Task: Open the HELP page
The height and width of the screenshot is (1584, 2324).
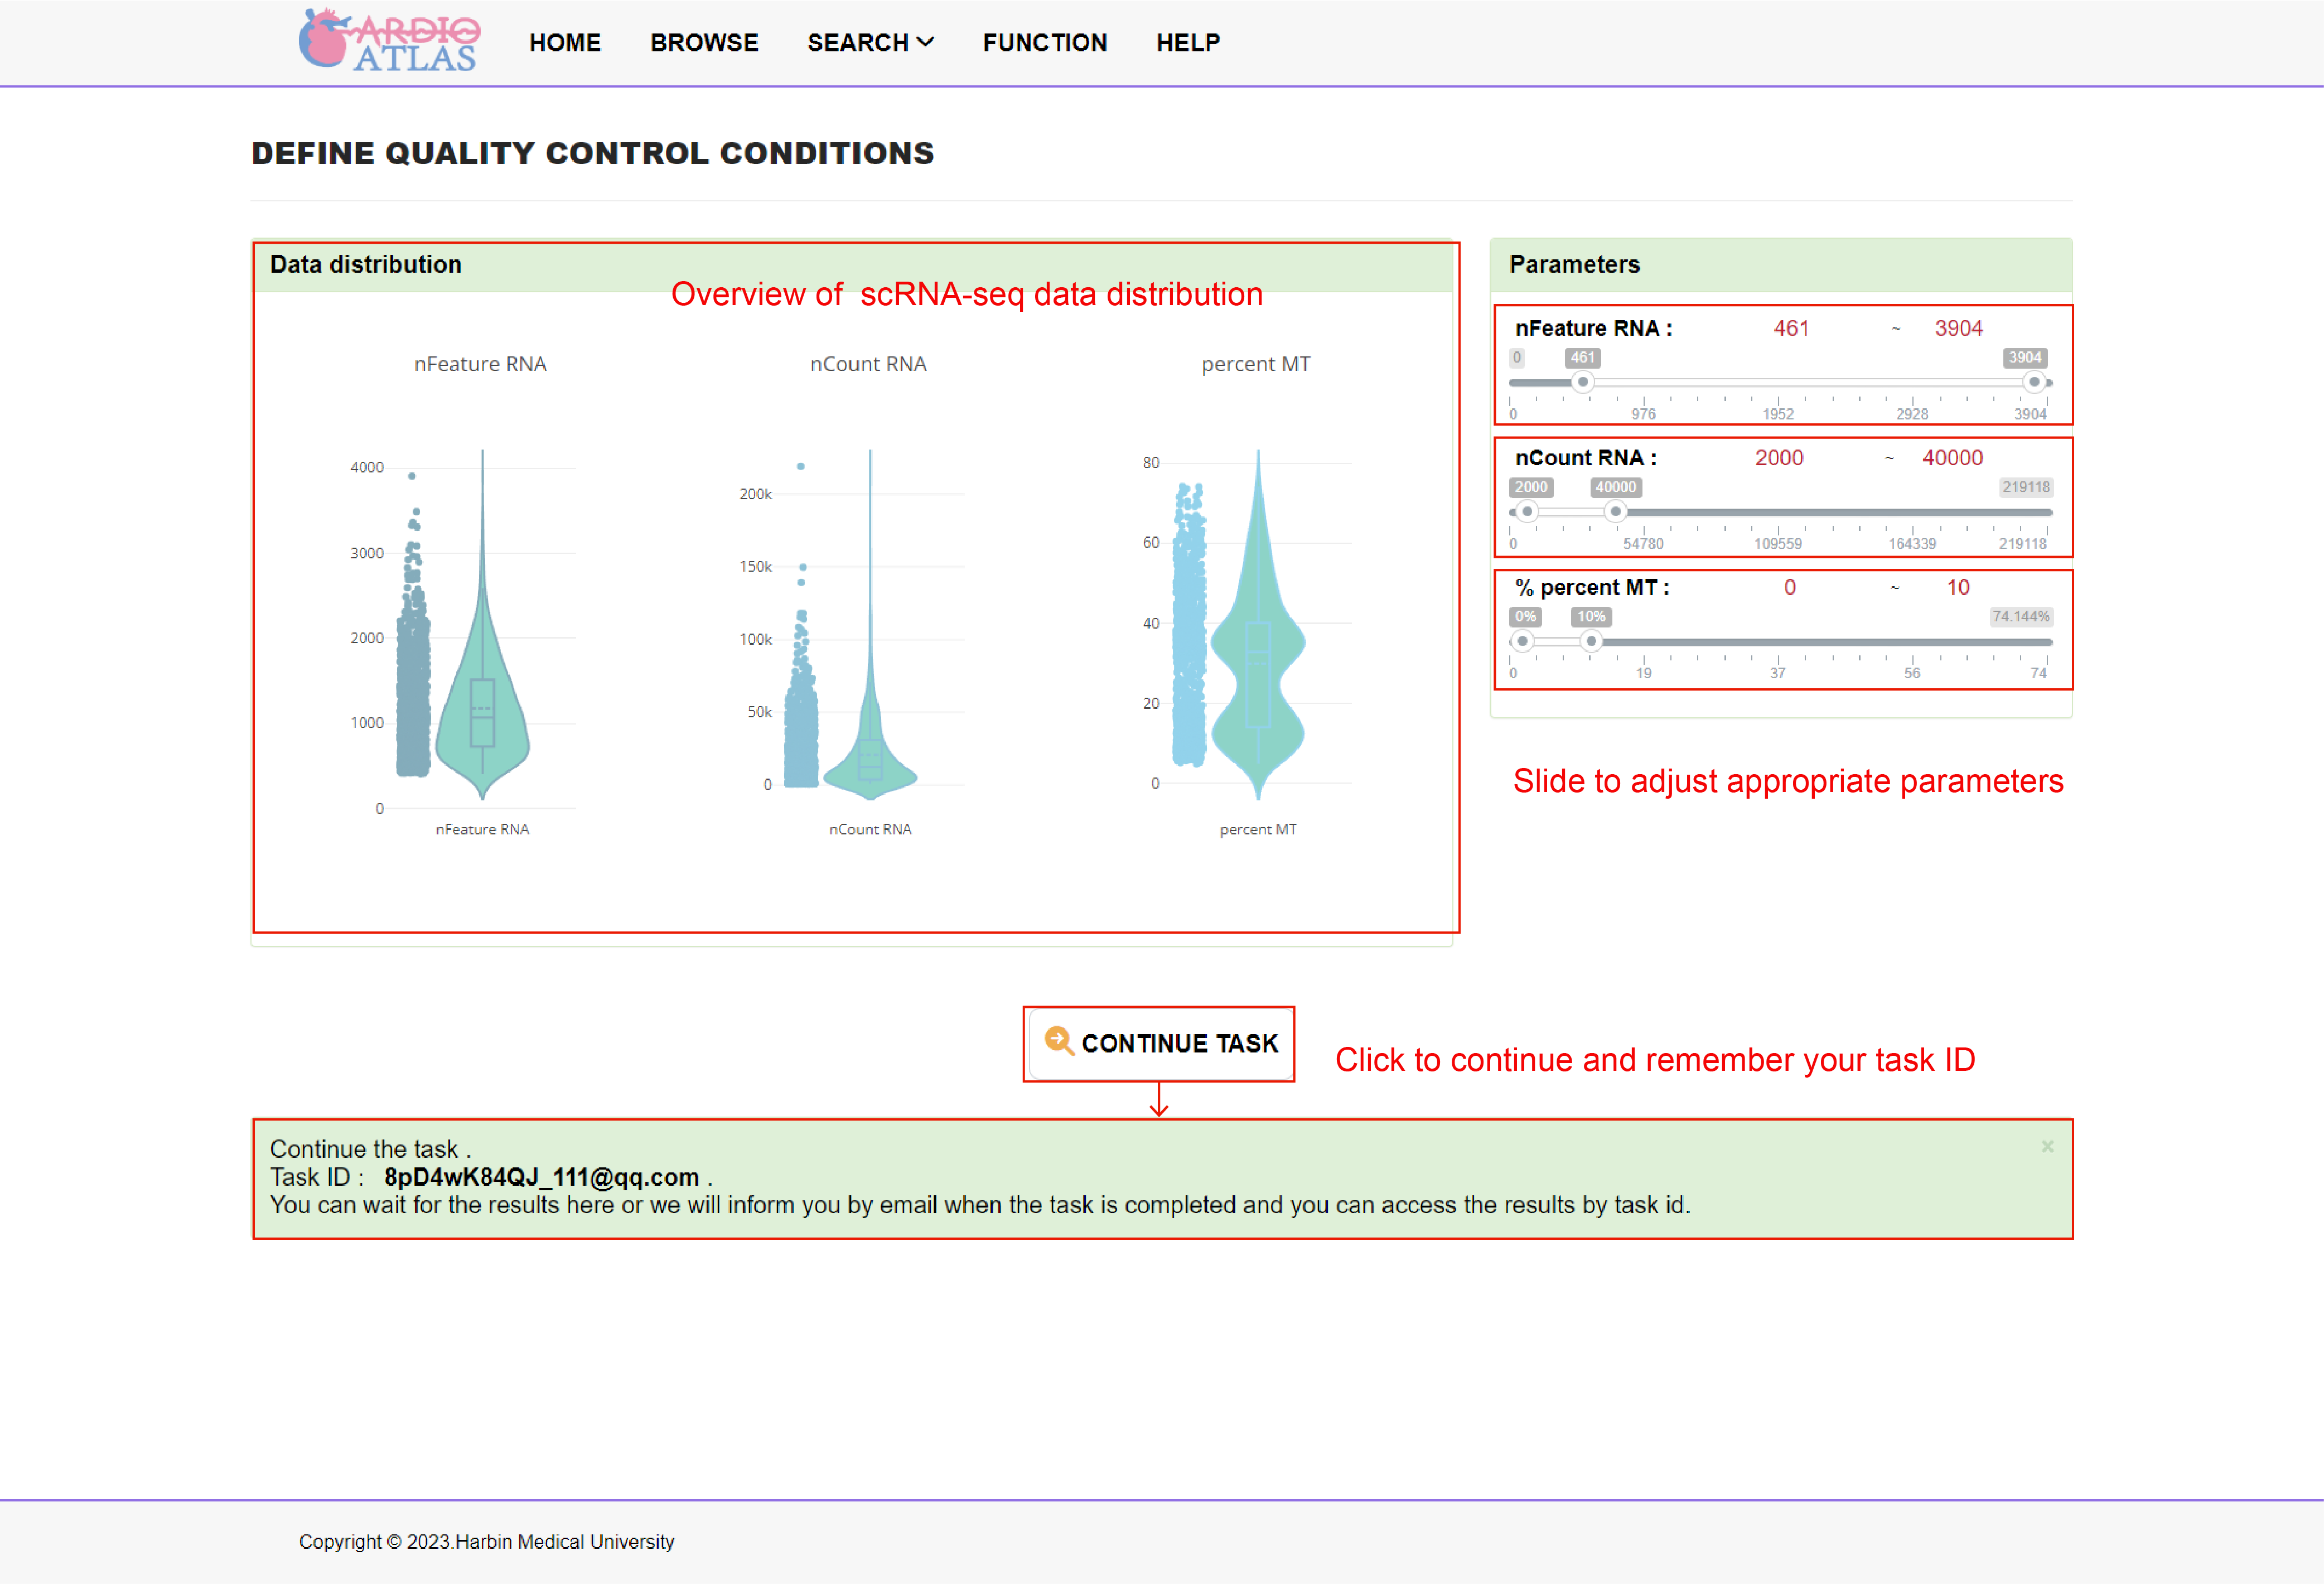Action: tap(1187, 42)
